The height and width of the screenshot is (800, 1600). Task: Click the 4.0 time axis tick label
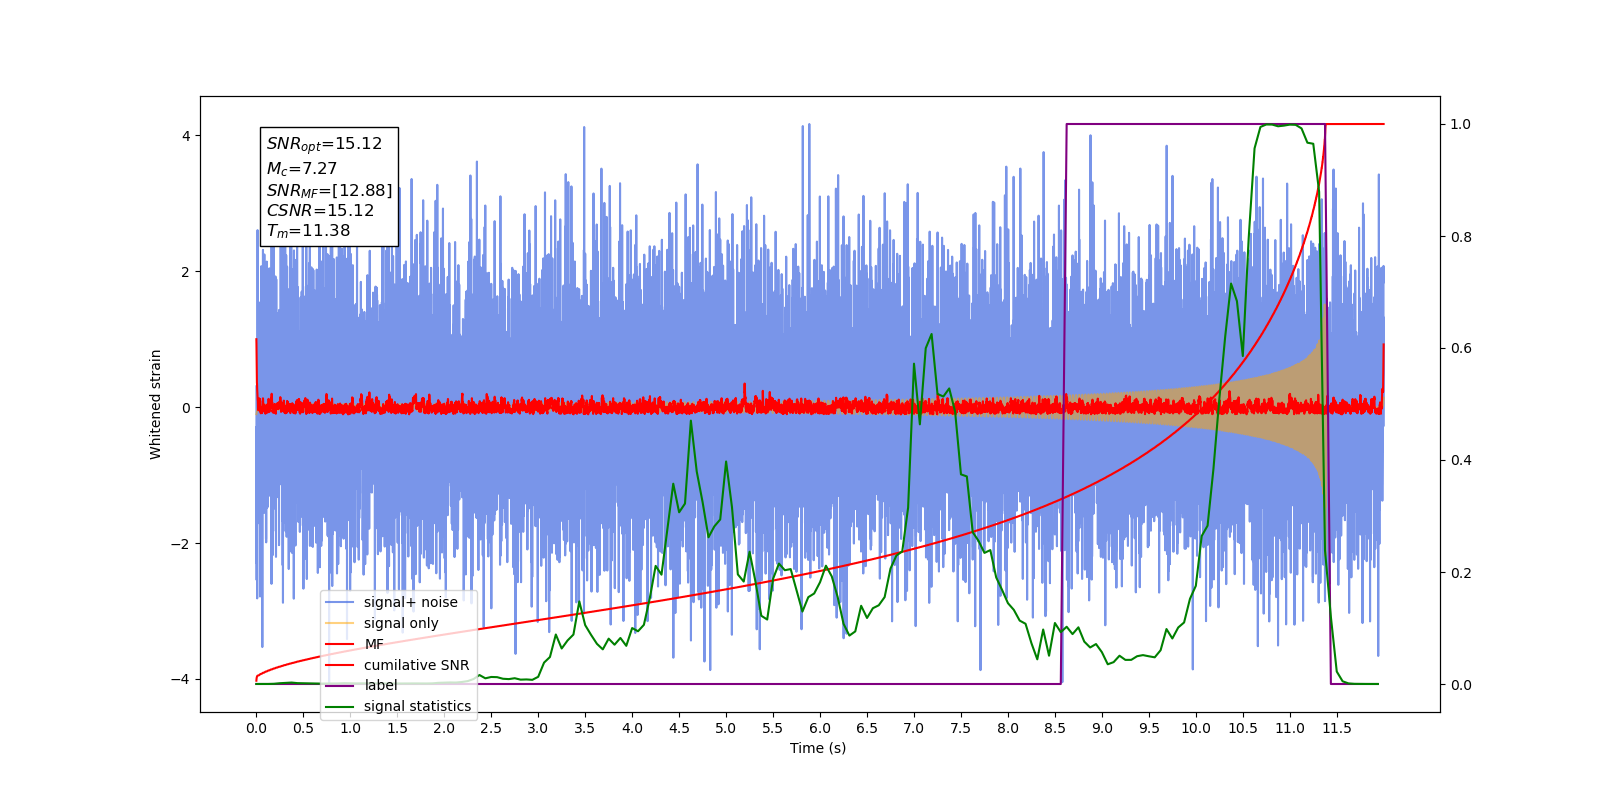point(632,728)
